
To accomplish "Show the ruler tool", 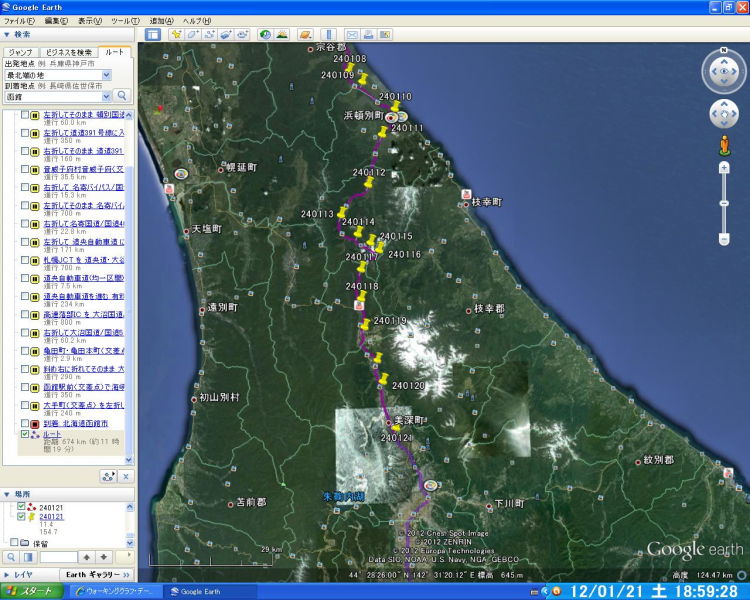I will 329,34.
